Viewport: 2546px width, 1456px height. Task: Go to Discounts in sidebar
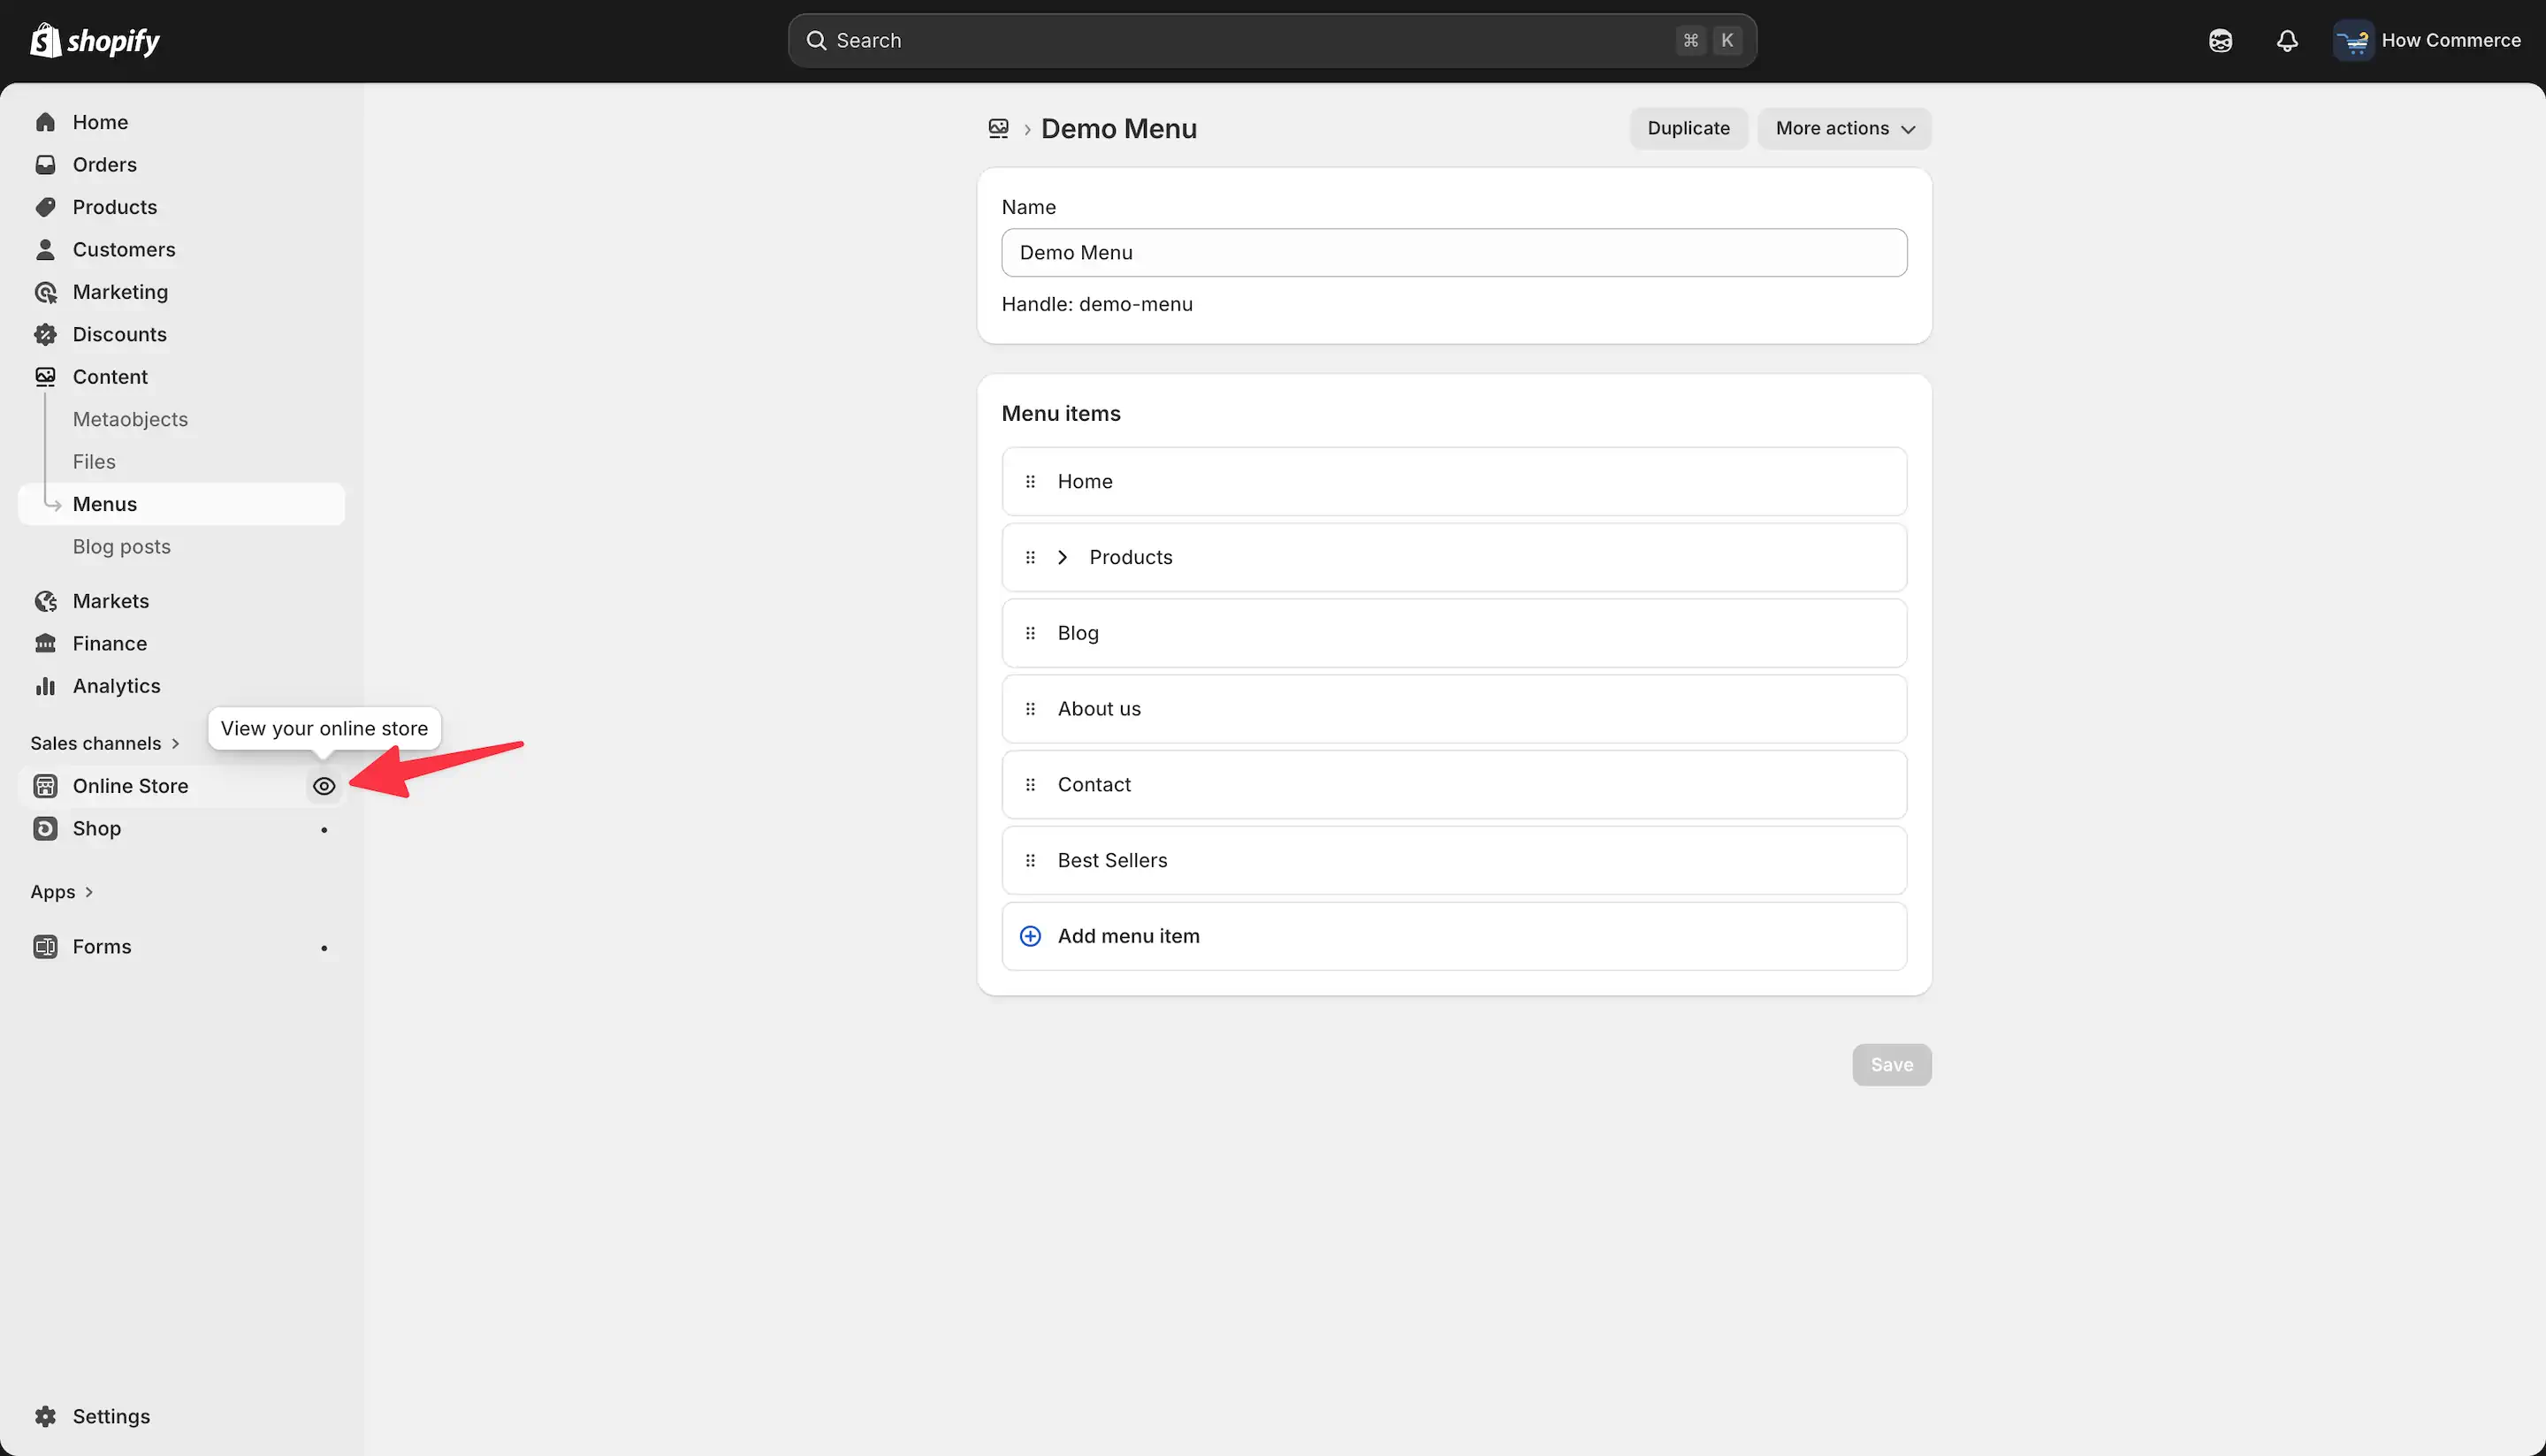point(119,335)
